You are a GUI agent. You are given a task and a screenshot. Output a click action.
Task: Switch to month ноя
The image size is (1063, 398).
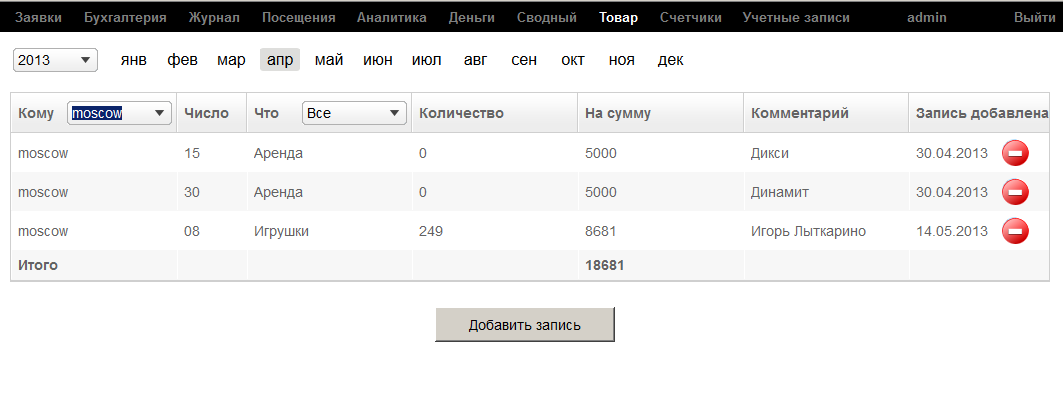(x=622, y=60)
